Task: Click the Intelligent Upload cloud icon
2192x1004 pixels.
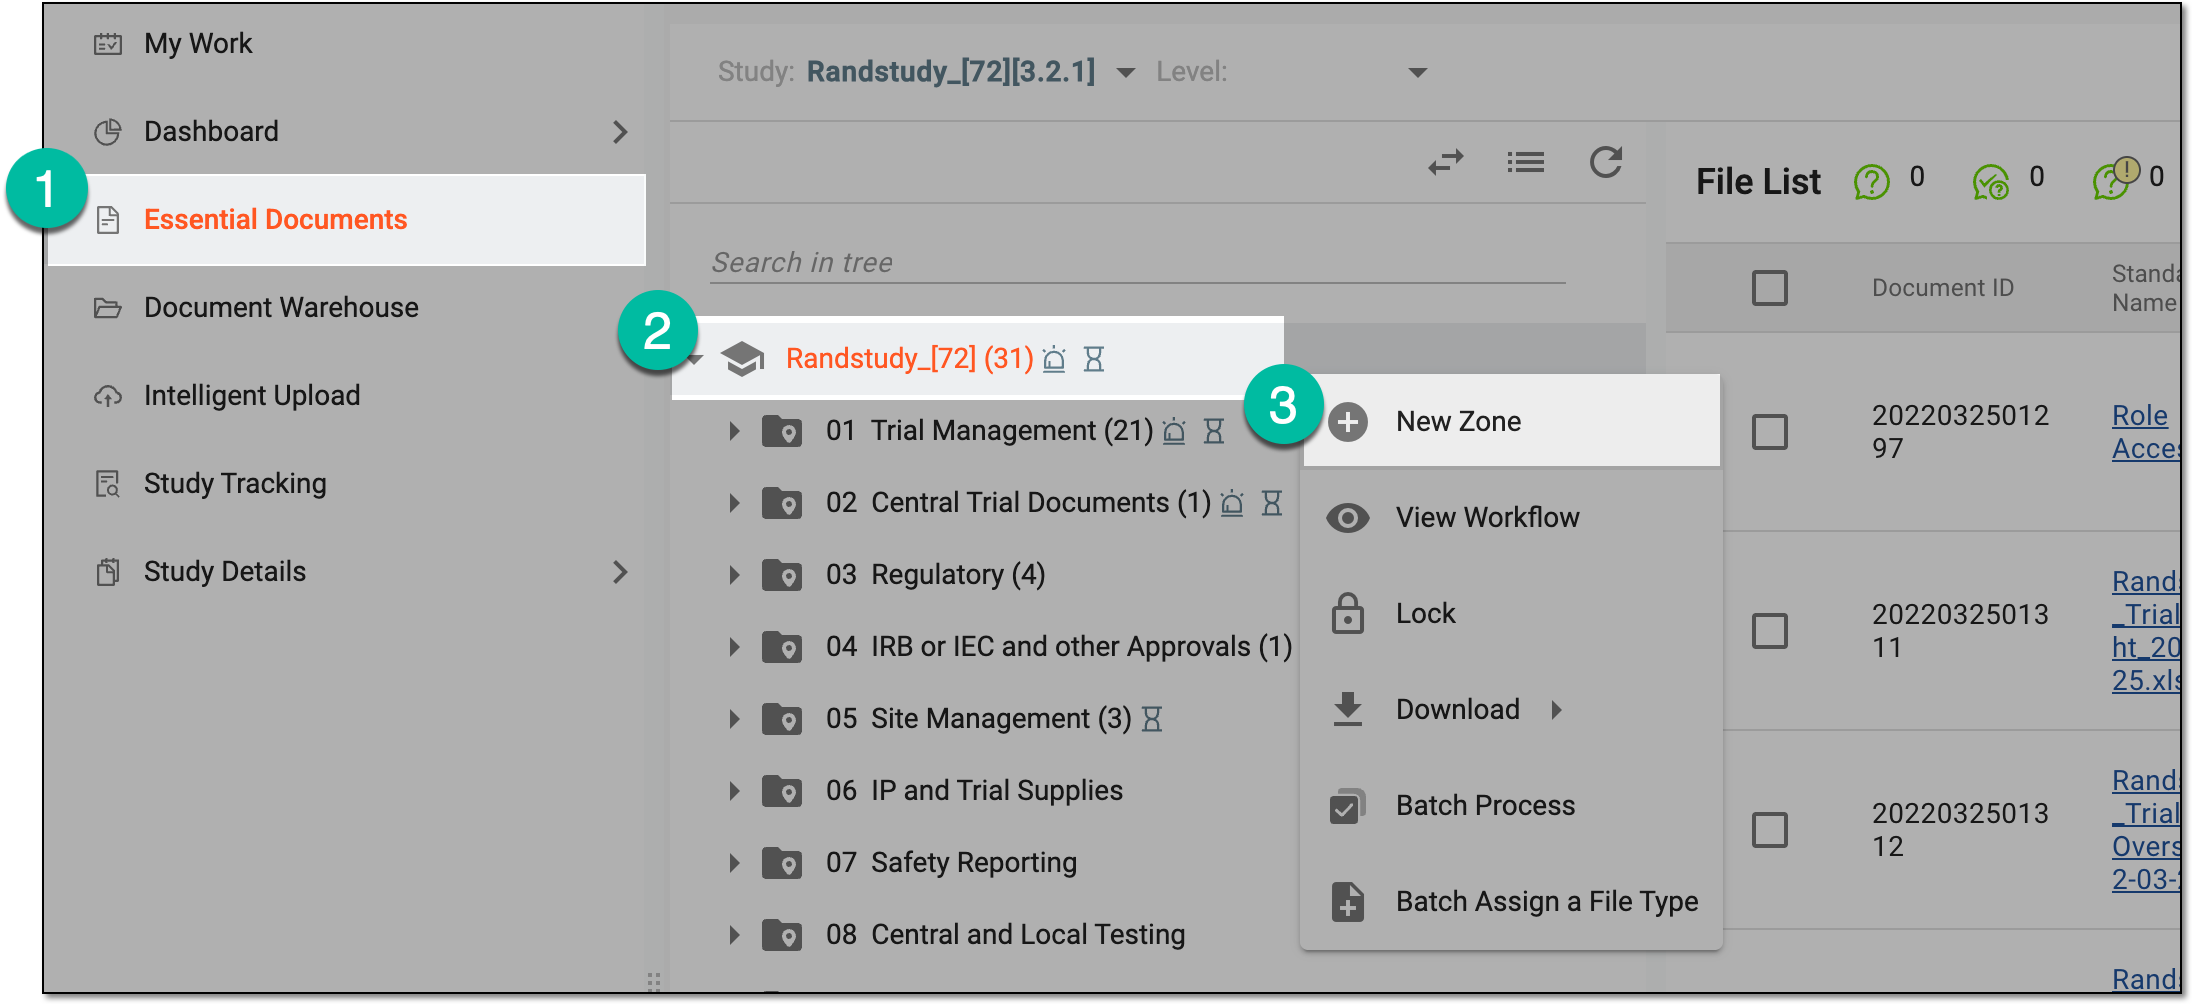Action: point(108,396)
